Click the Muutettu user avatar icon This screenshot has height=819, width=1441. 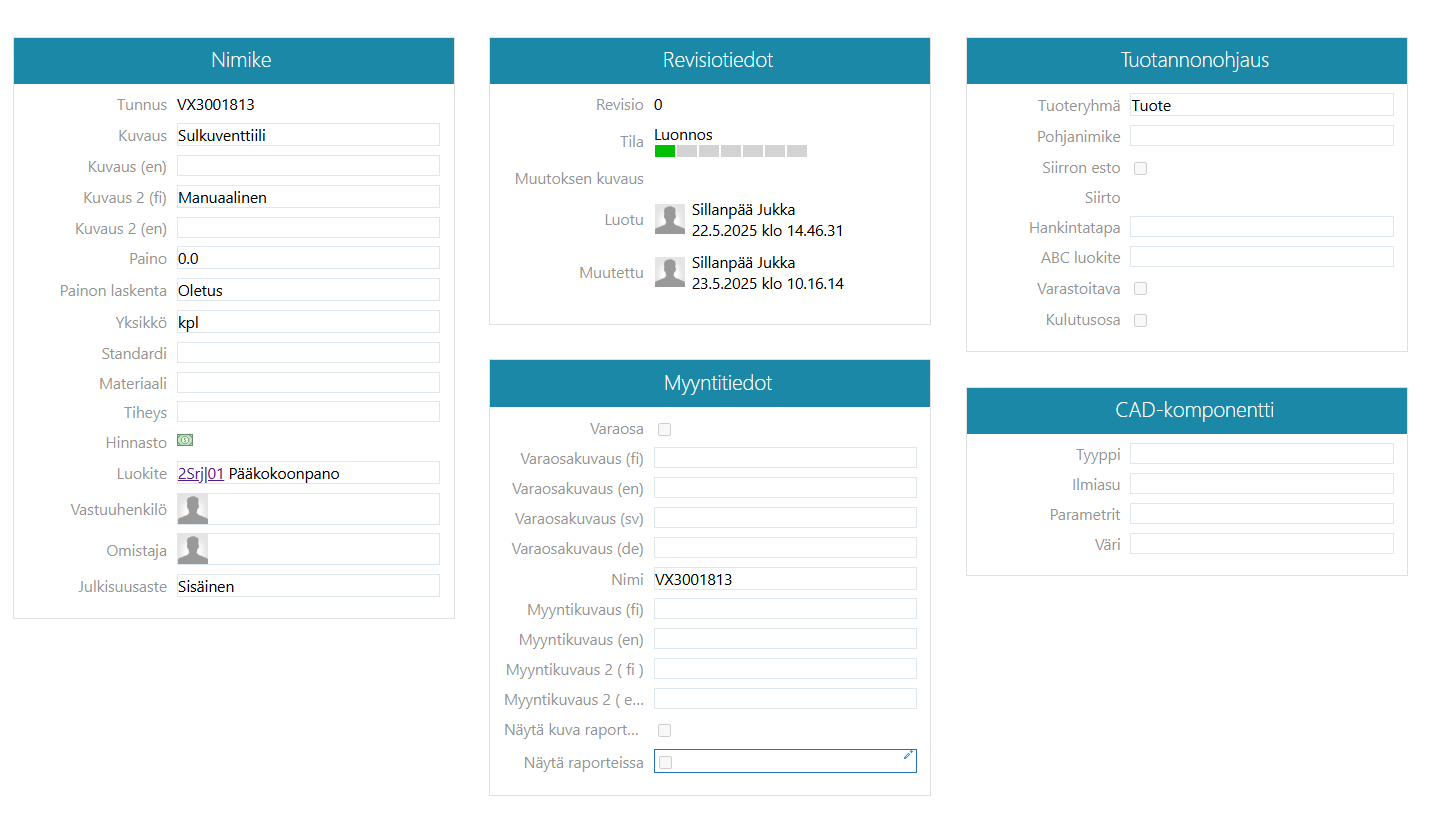coord(670,272)
